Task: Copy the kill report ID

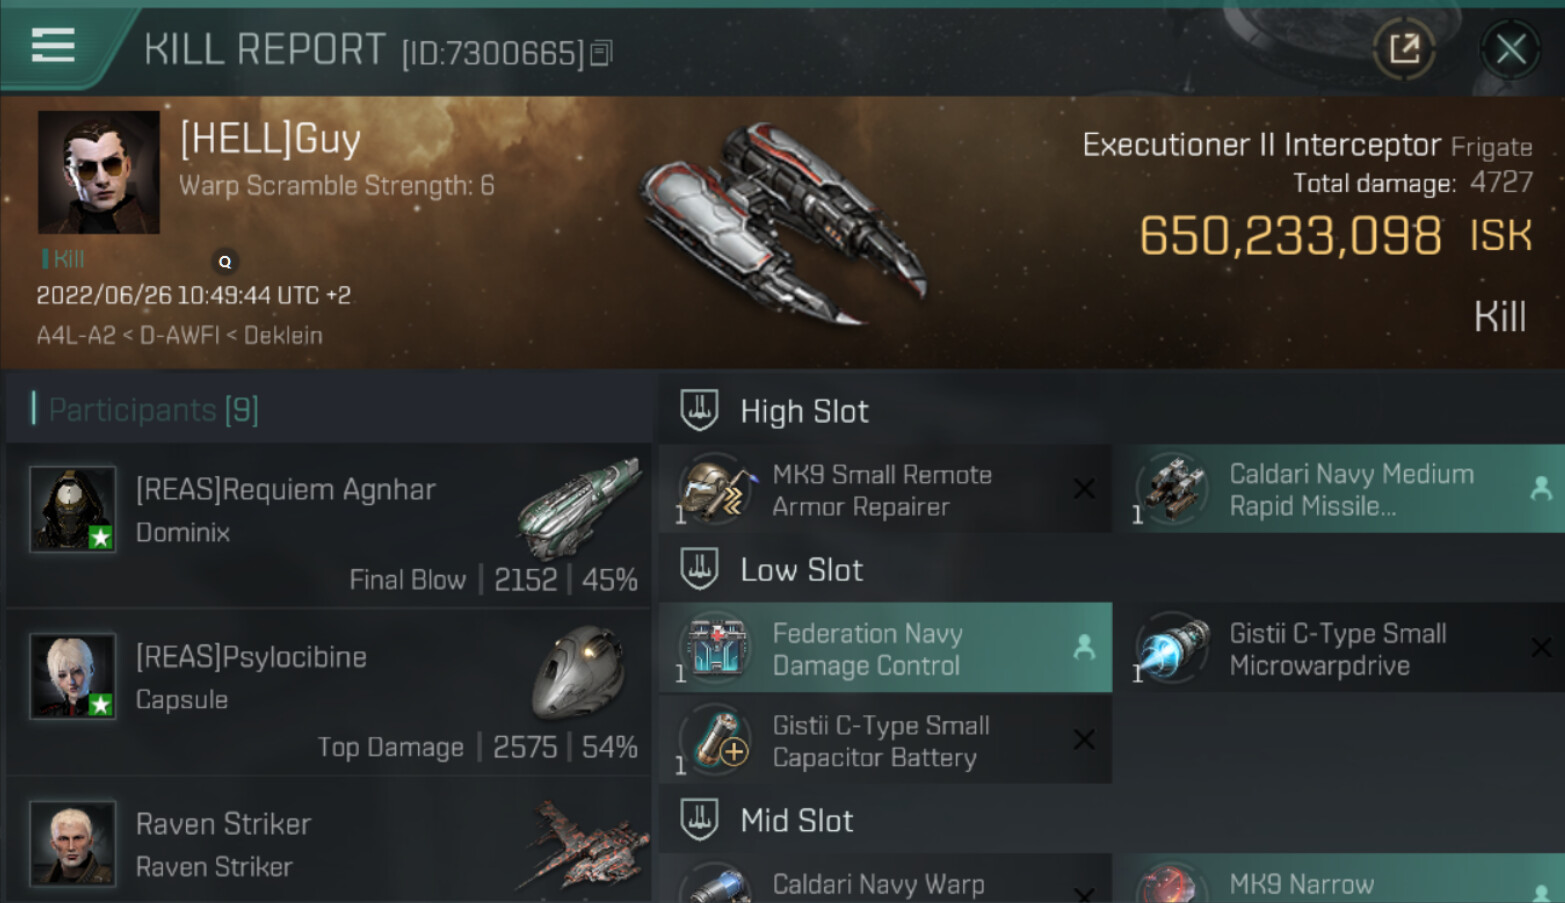Action: coord(601,53)
